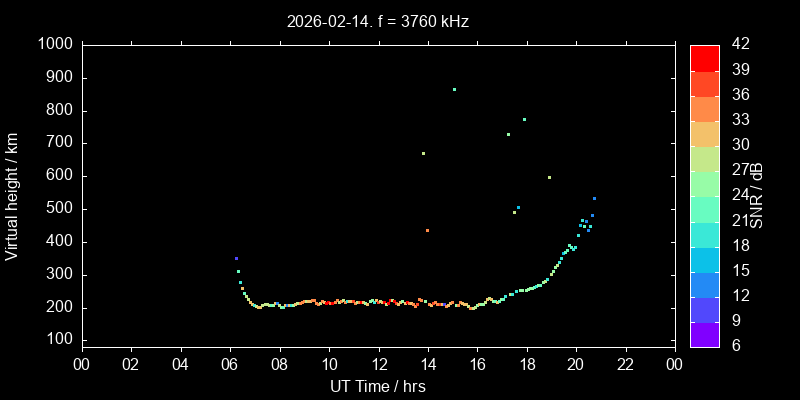Pick the cyan 15–18 dB colorbar band
The image size is (800, 400).
705,259
